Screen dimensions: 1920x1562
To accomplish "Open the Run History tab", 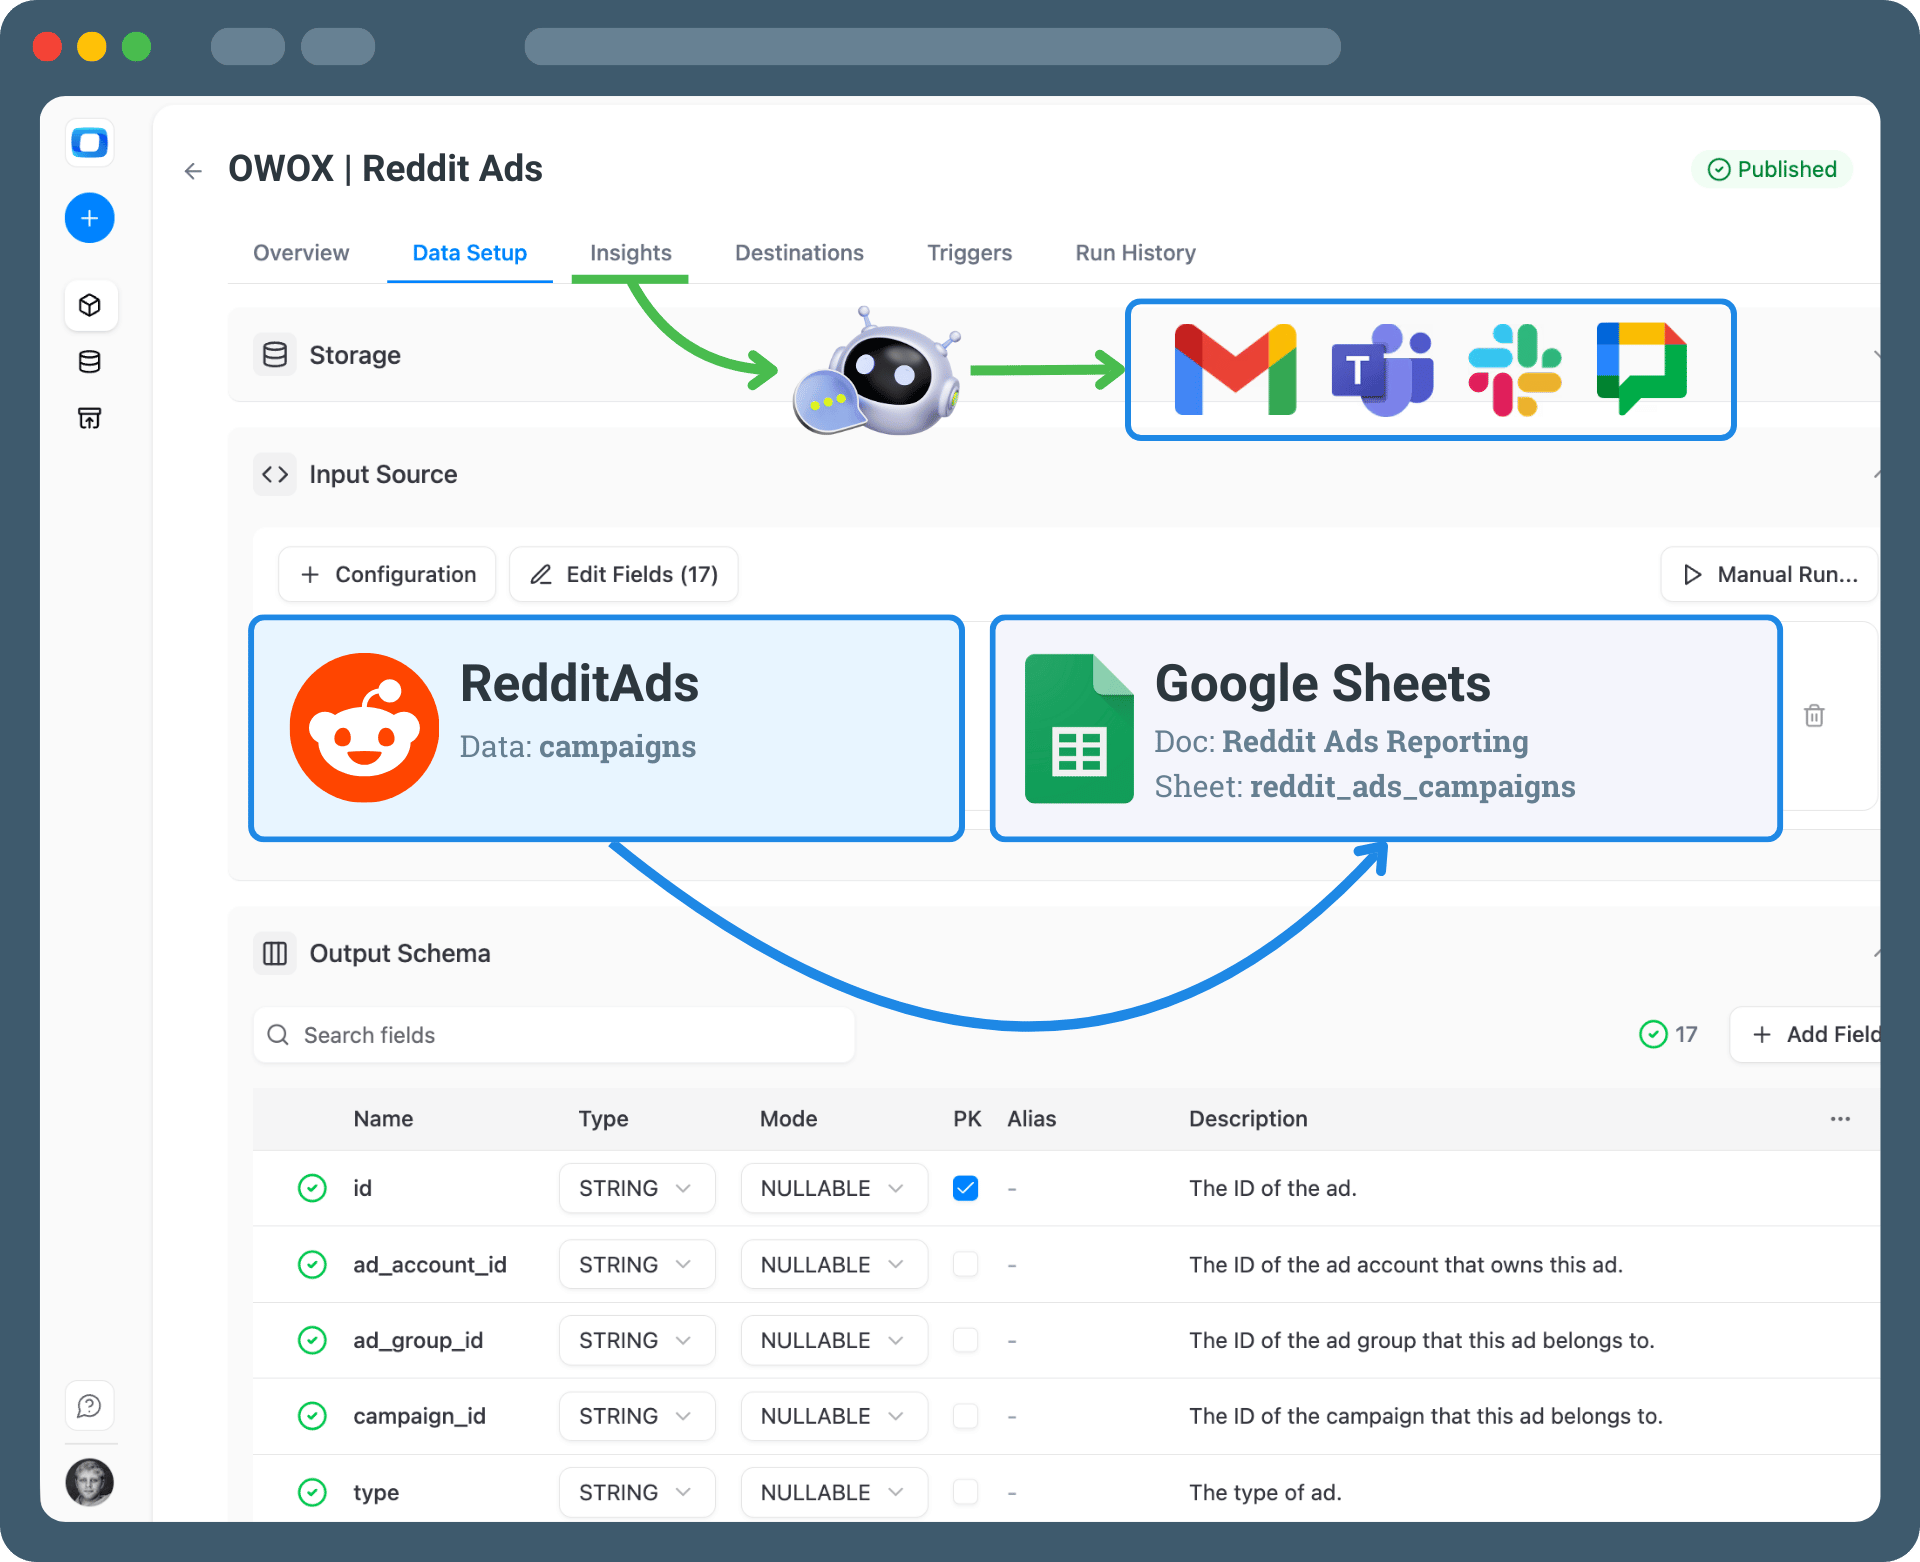I will click(1134, 253).
